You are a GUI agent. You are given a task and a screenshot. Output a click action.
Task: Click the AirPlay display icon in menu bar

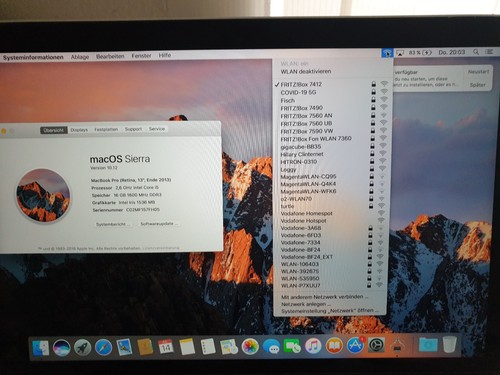click(x=400, y=53)
